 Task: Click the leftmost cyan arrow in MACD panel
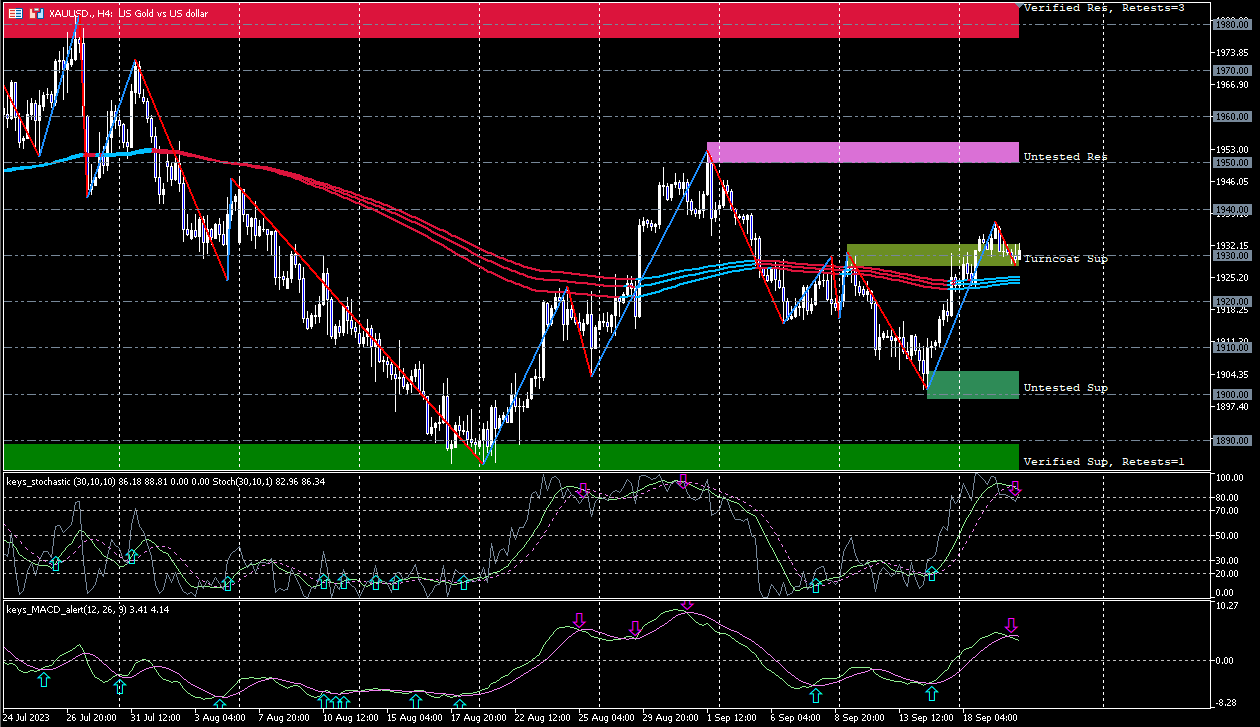point(43,680)
